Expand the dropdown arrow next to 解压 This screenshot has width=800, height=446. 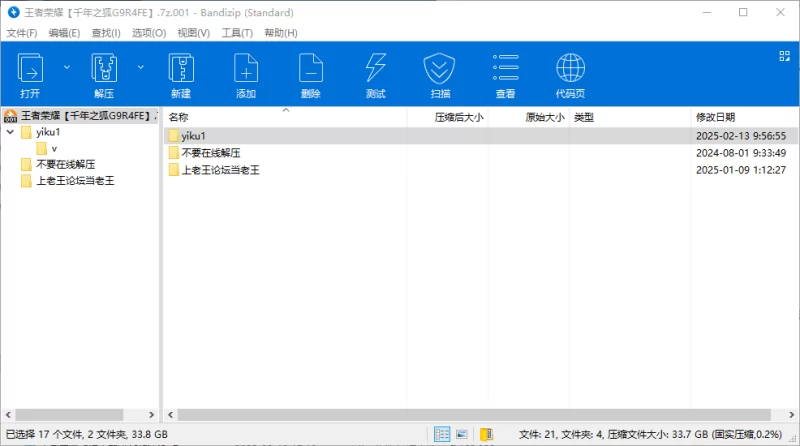point(141,67)
